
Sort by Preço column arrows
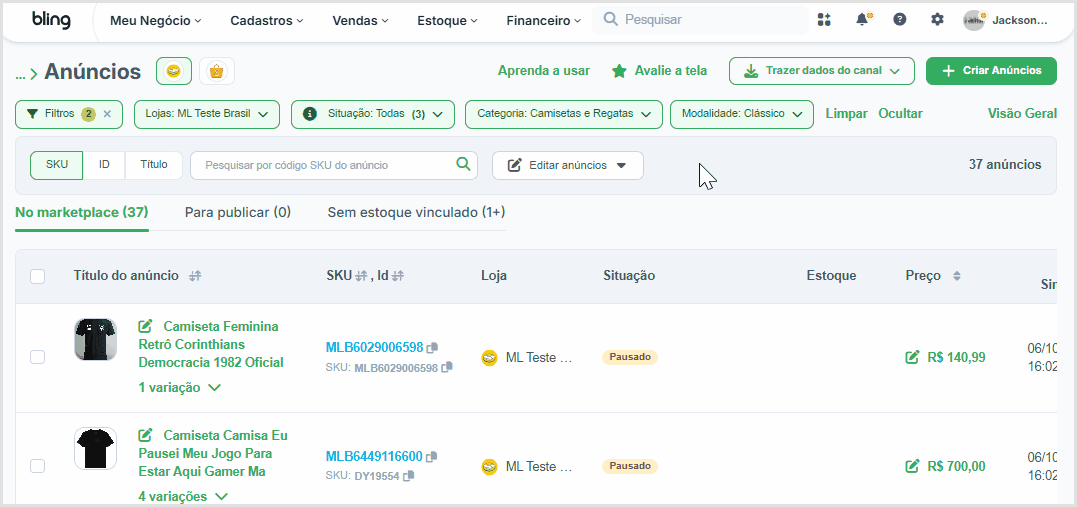pos(956,276)
